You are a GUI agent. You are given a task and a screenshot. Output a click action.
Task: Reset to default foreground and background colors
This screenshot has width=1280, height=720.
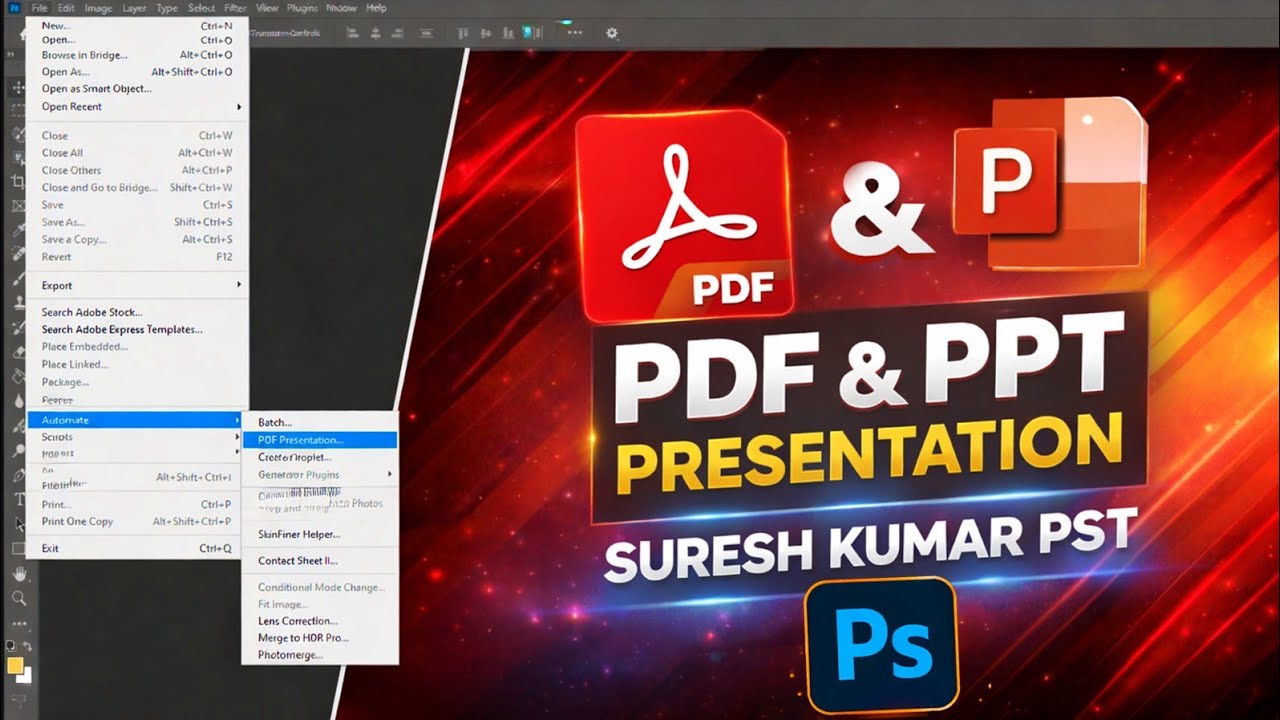[10, 645]
